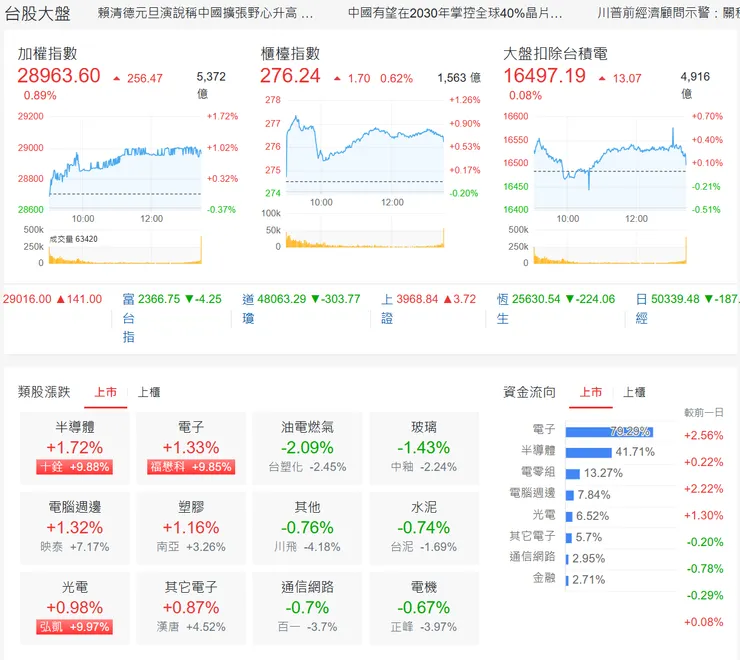
Task: Click the 大盤扣除台積電 intraday line chart
Action: click(x=610, y=163)
